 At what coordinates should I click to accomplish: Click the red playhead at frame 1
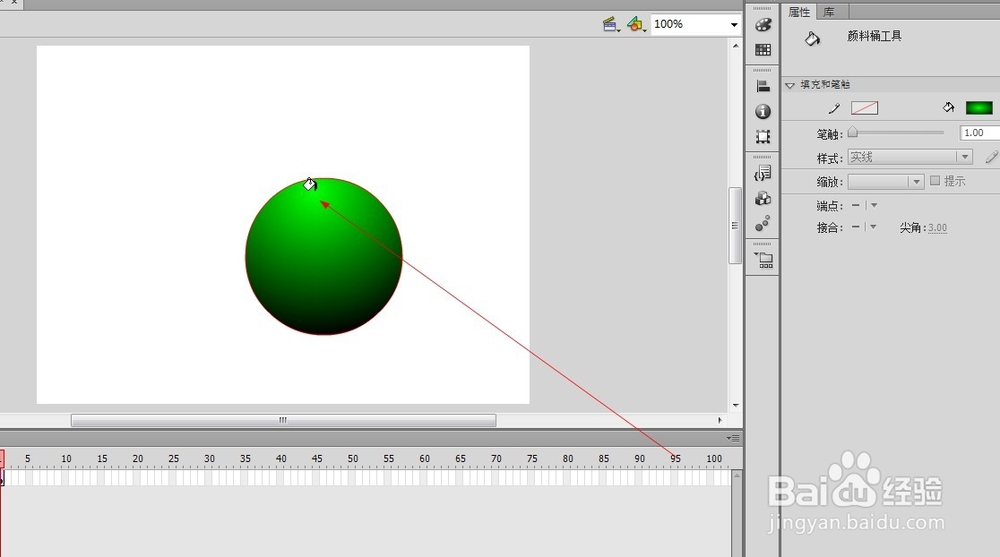(2, 458)
